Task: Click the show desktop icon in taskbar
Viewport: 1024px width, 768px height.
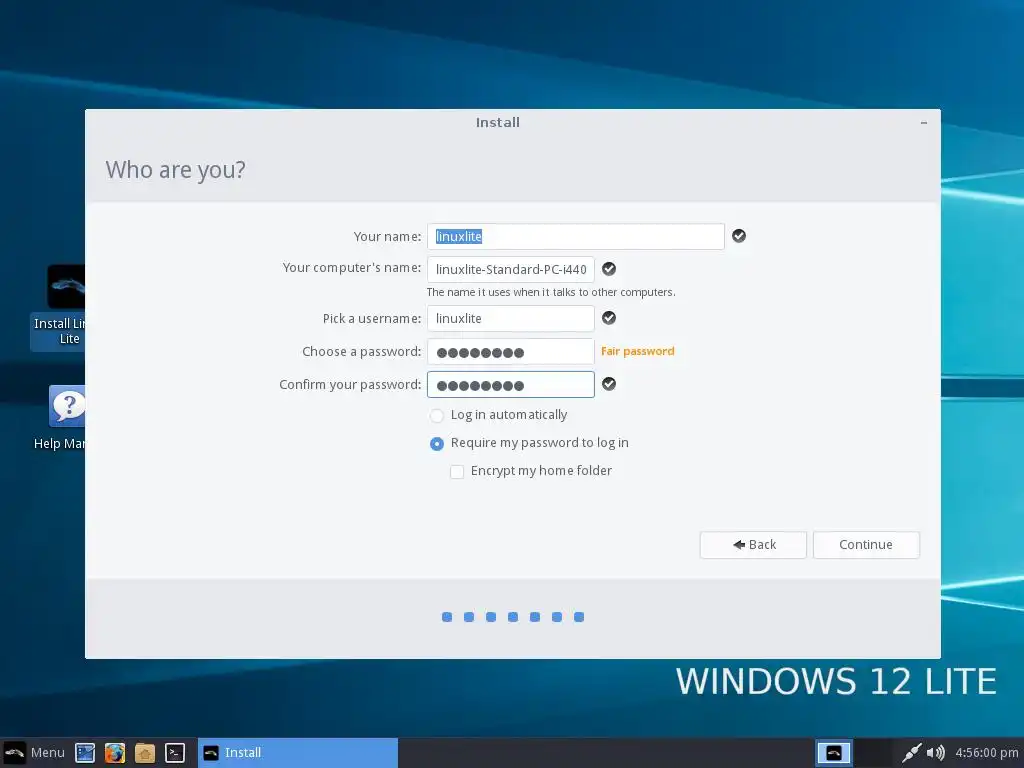Action: pos(85,753)
